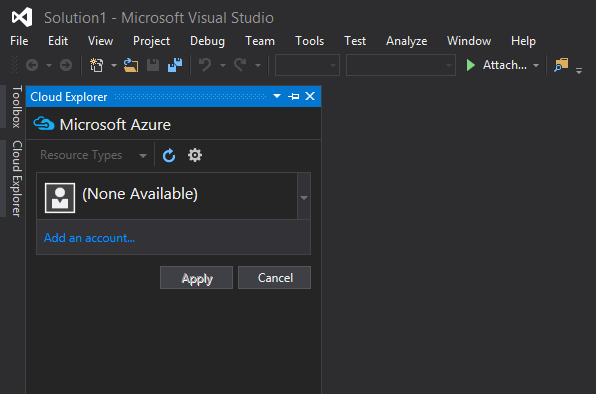Open the Edit menu
The width and height of the screenshot is (596, 394).
58,41
